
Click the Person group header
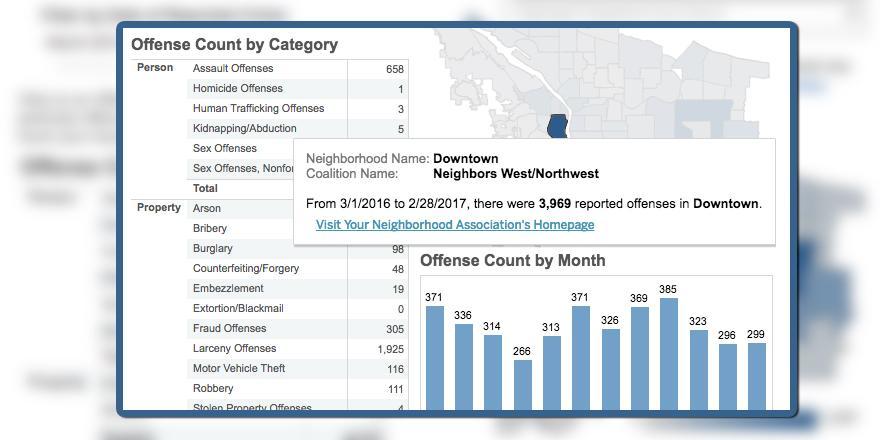(155, 68)
